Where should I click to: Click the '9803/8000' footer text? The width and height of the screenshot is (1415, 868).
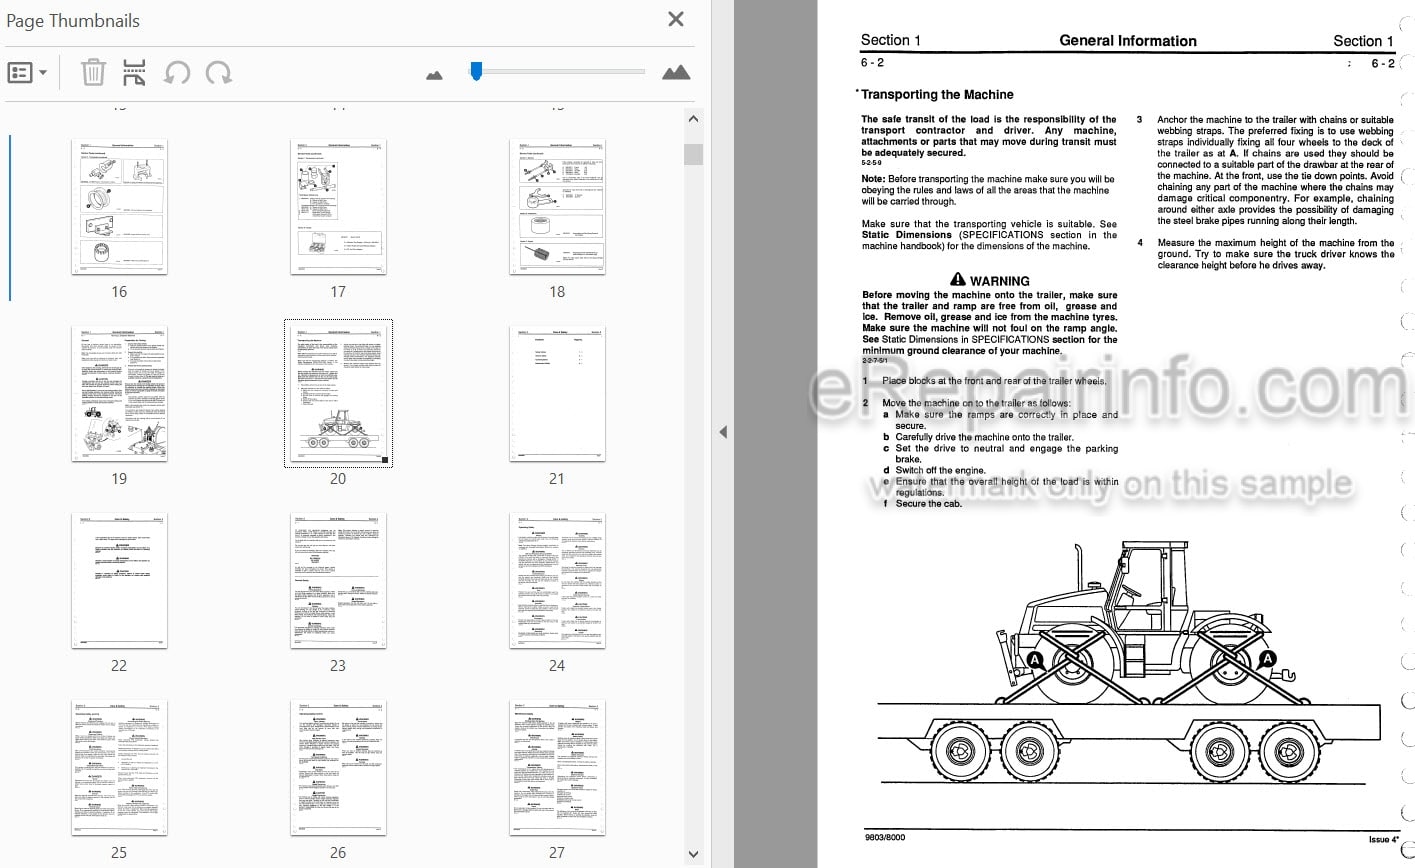[887, 840]
